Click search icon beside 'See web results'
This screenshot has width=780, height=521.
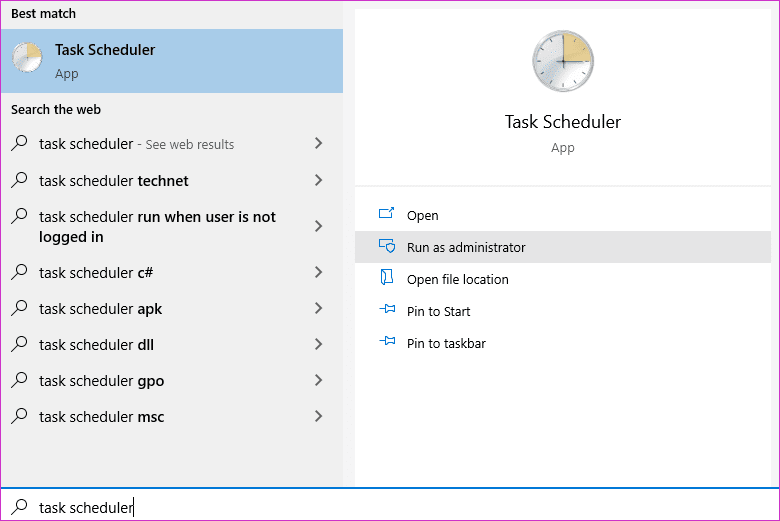pyautogui.click(x=19, y=143)
